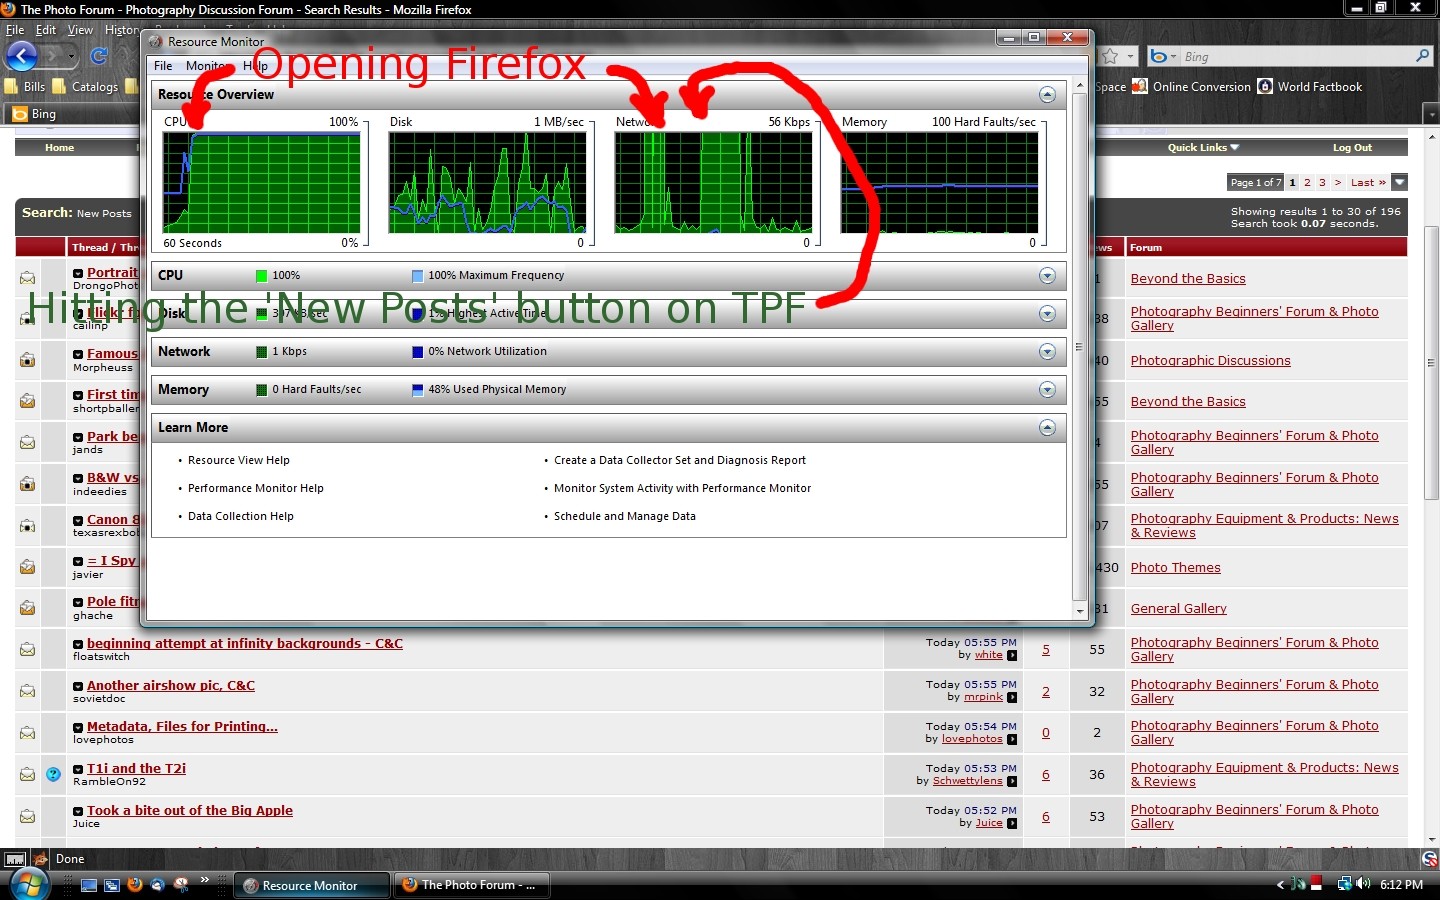1440x900 pixels.
Task: Click Show Desktop quick launch icon
Action: [89, 886]
